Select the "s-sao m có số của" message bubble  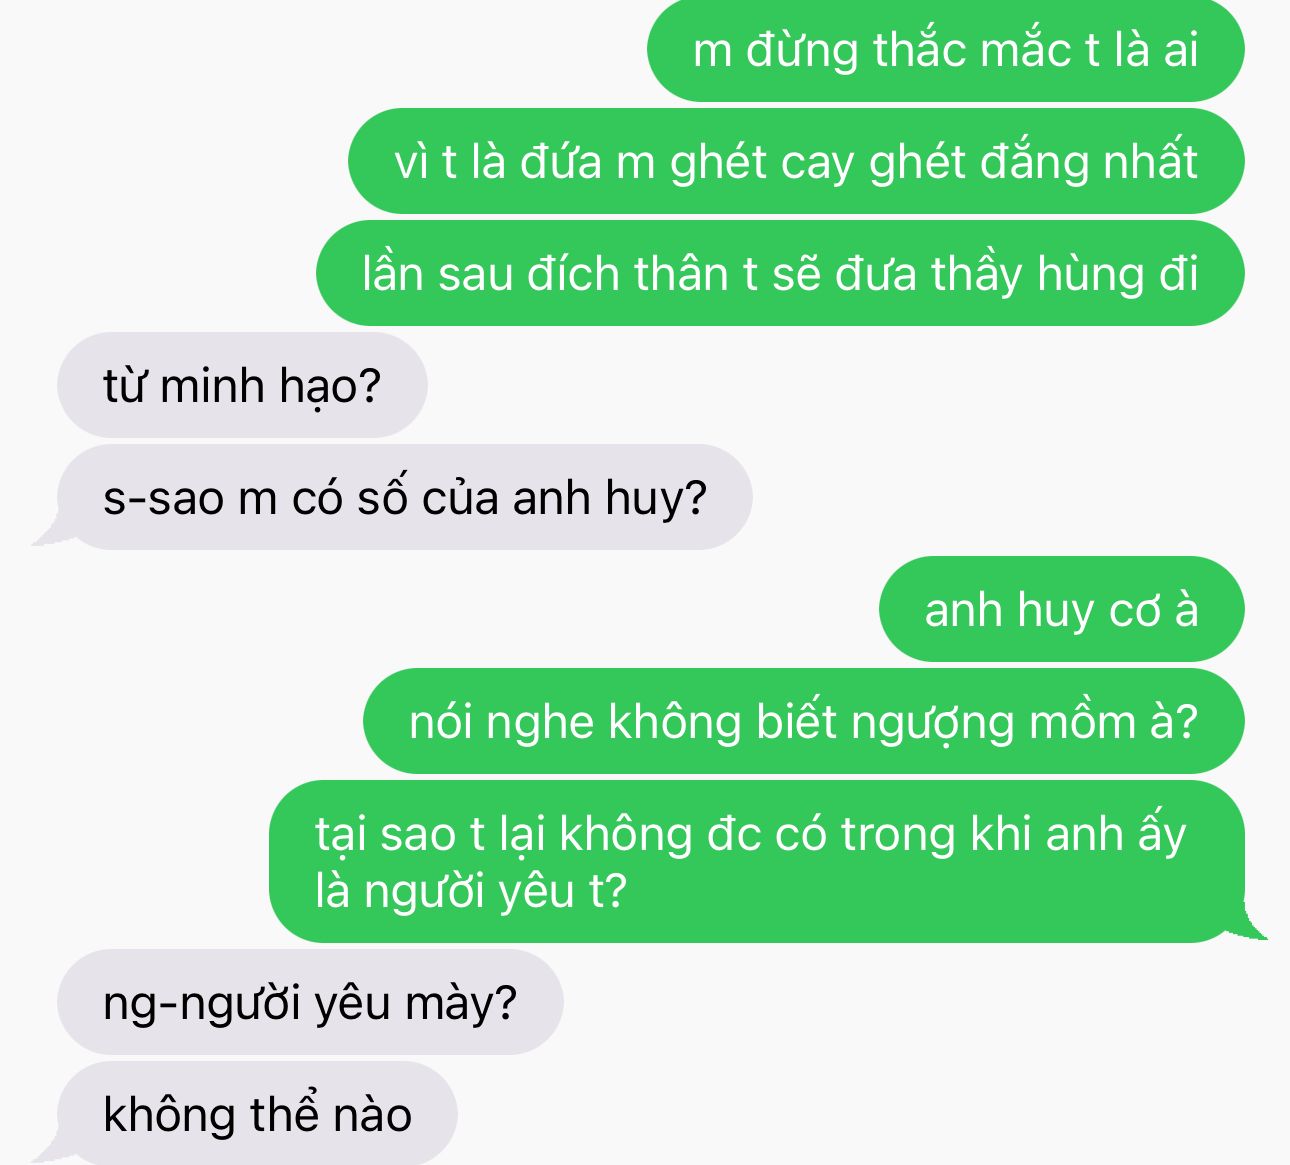[404, 497]
